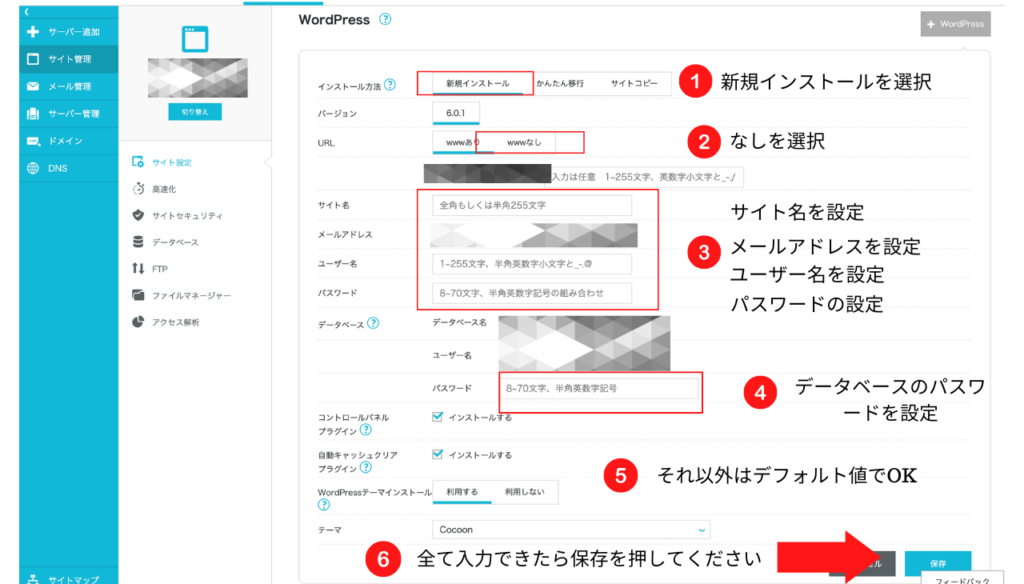1024x584 pixels.
Task: Select 利用しない for theme install
Action: [525, 492]
